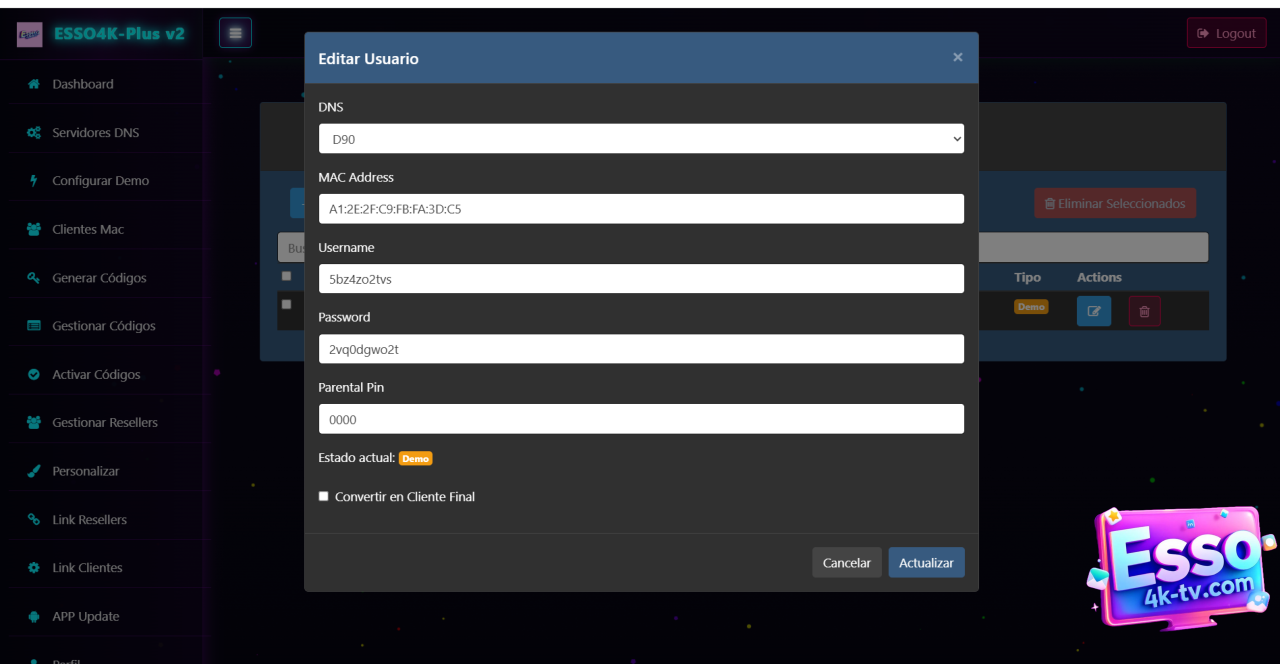The width and height of the screenshot is (1280, 664).
Task: Click the Servidores DNS gears icon
Action: [x=34, y=133]
